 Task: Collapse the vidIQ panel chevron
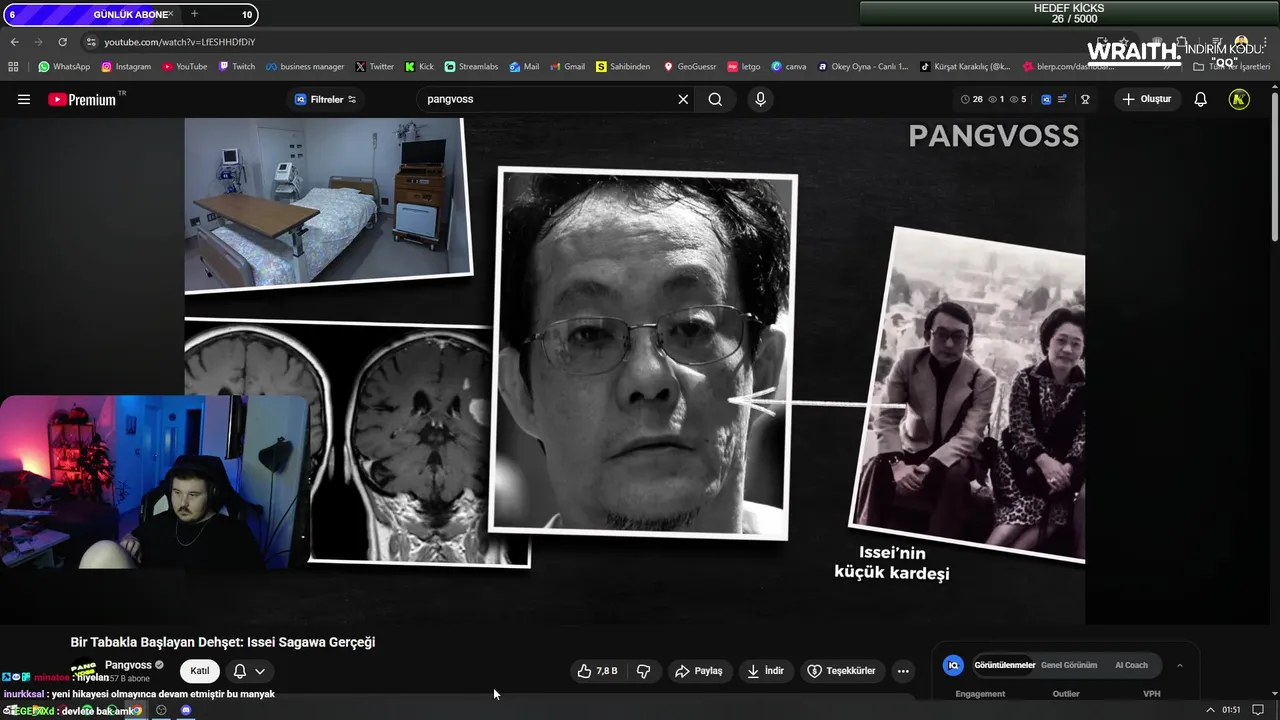point(1180,665)
